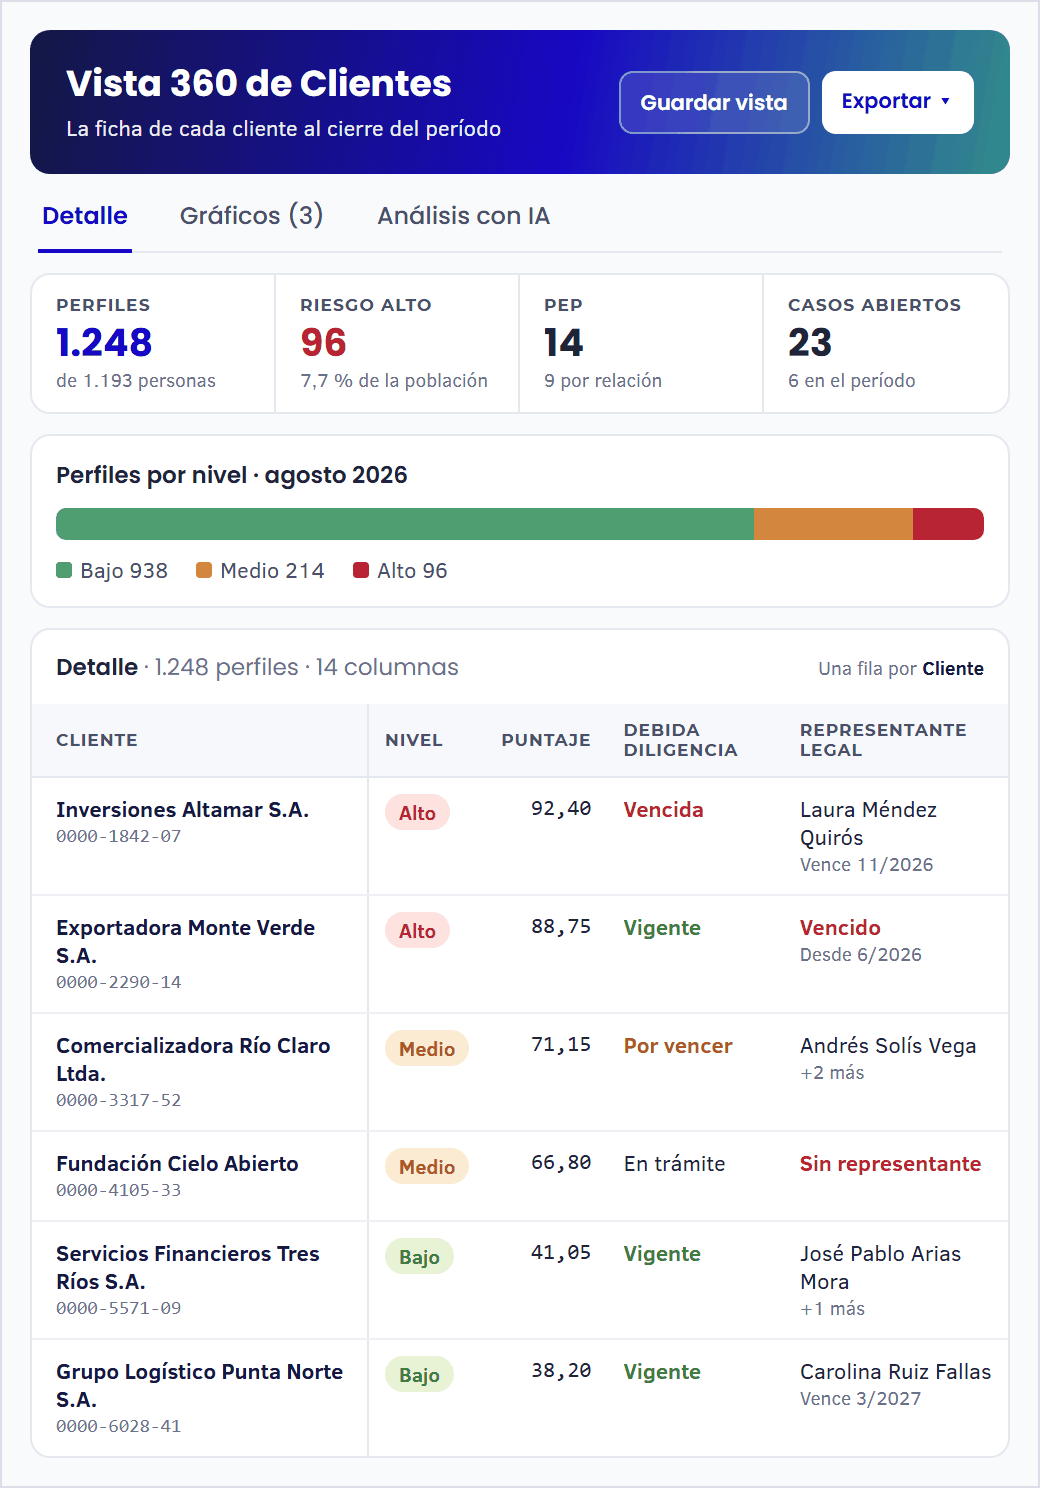Click the Por vencer due diligence status
Screen dimensions: 1040x1488
[x=678, y=1046]
